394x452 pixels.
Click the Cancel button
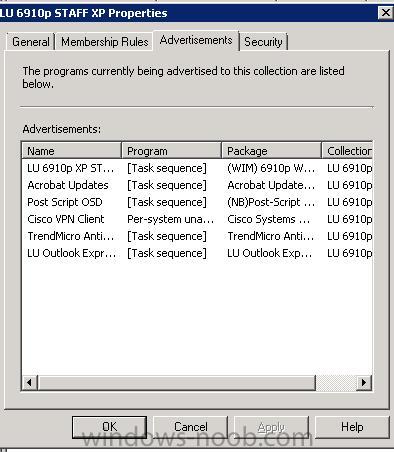pyautogui.click(x=191, y=427)
